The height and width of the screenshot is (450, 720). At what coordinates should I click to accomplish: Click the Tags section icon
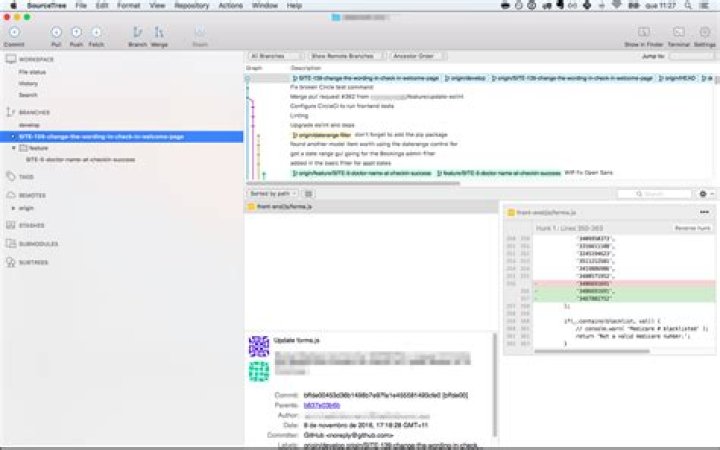point(11,176)
